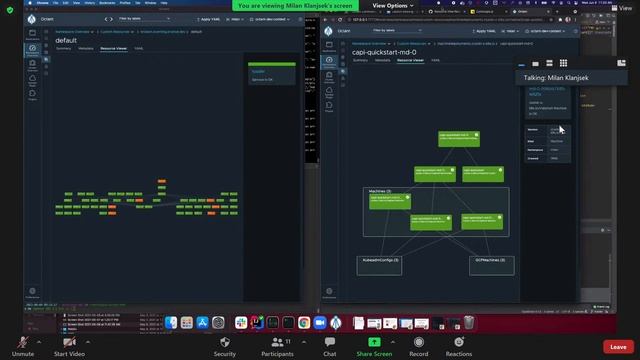Open Slack from the shared Dock

[x=241, y=323]
